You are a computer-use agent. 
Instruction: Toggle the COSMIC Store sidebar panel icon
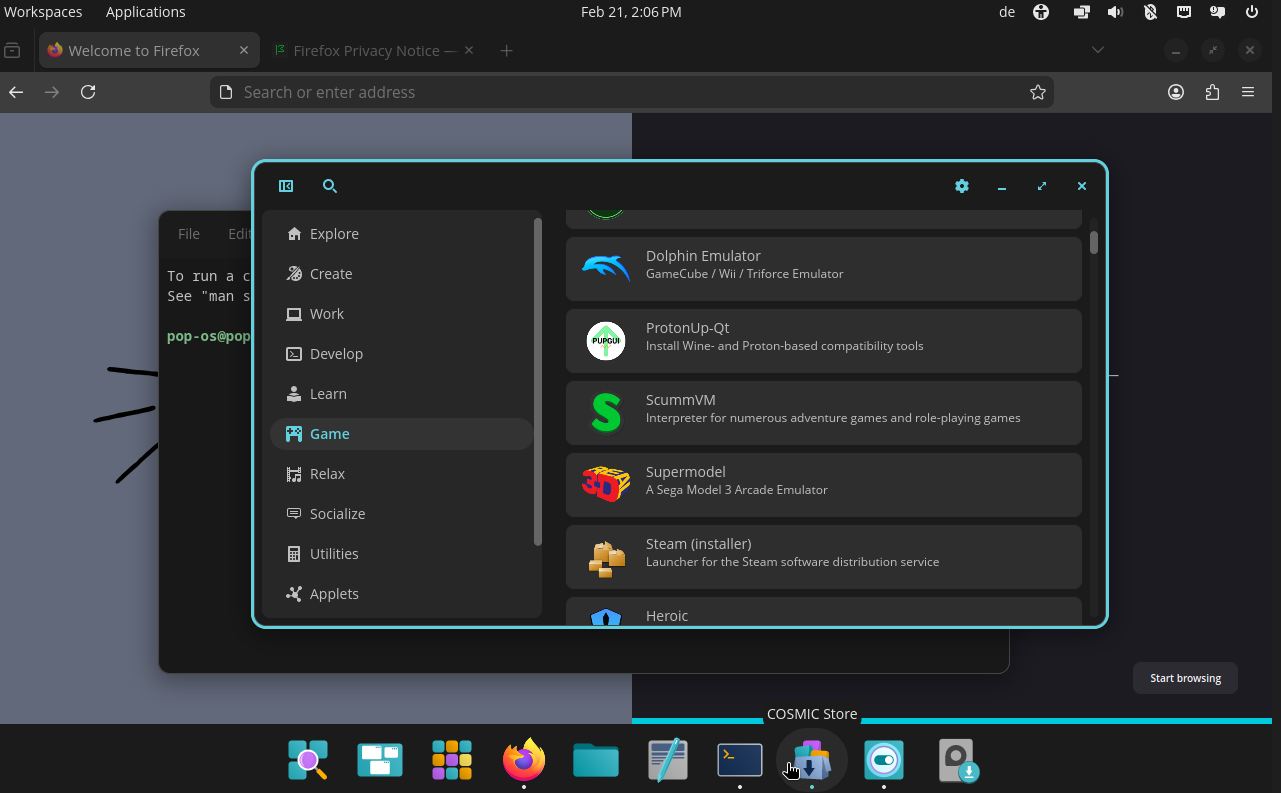(286, 186)
